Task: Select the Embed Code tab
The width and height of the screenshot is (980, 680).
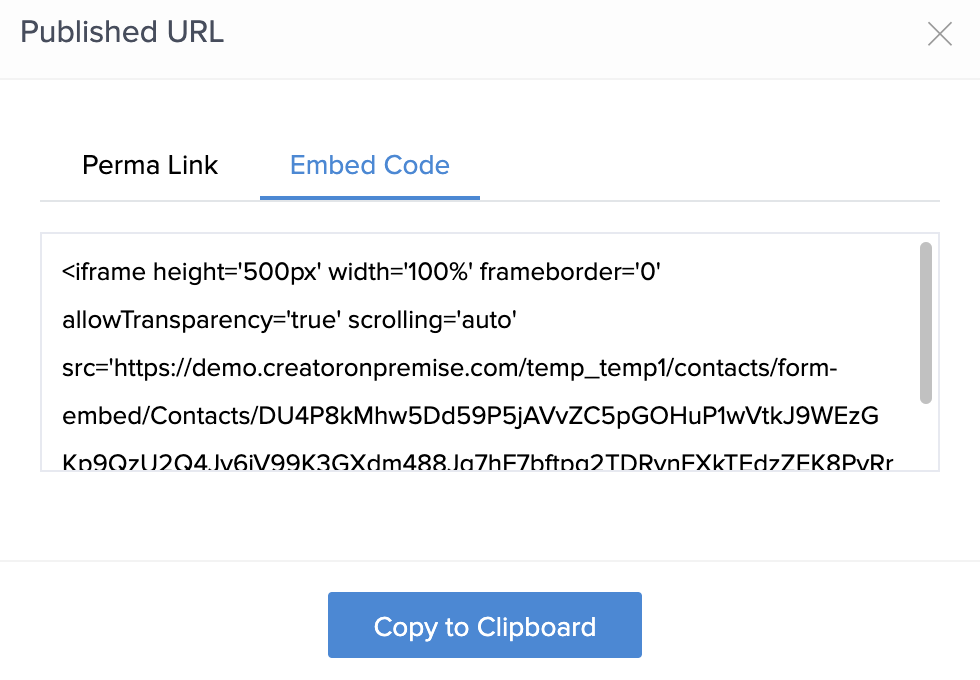Action: (370, 165)
